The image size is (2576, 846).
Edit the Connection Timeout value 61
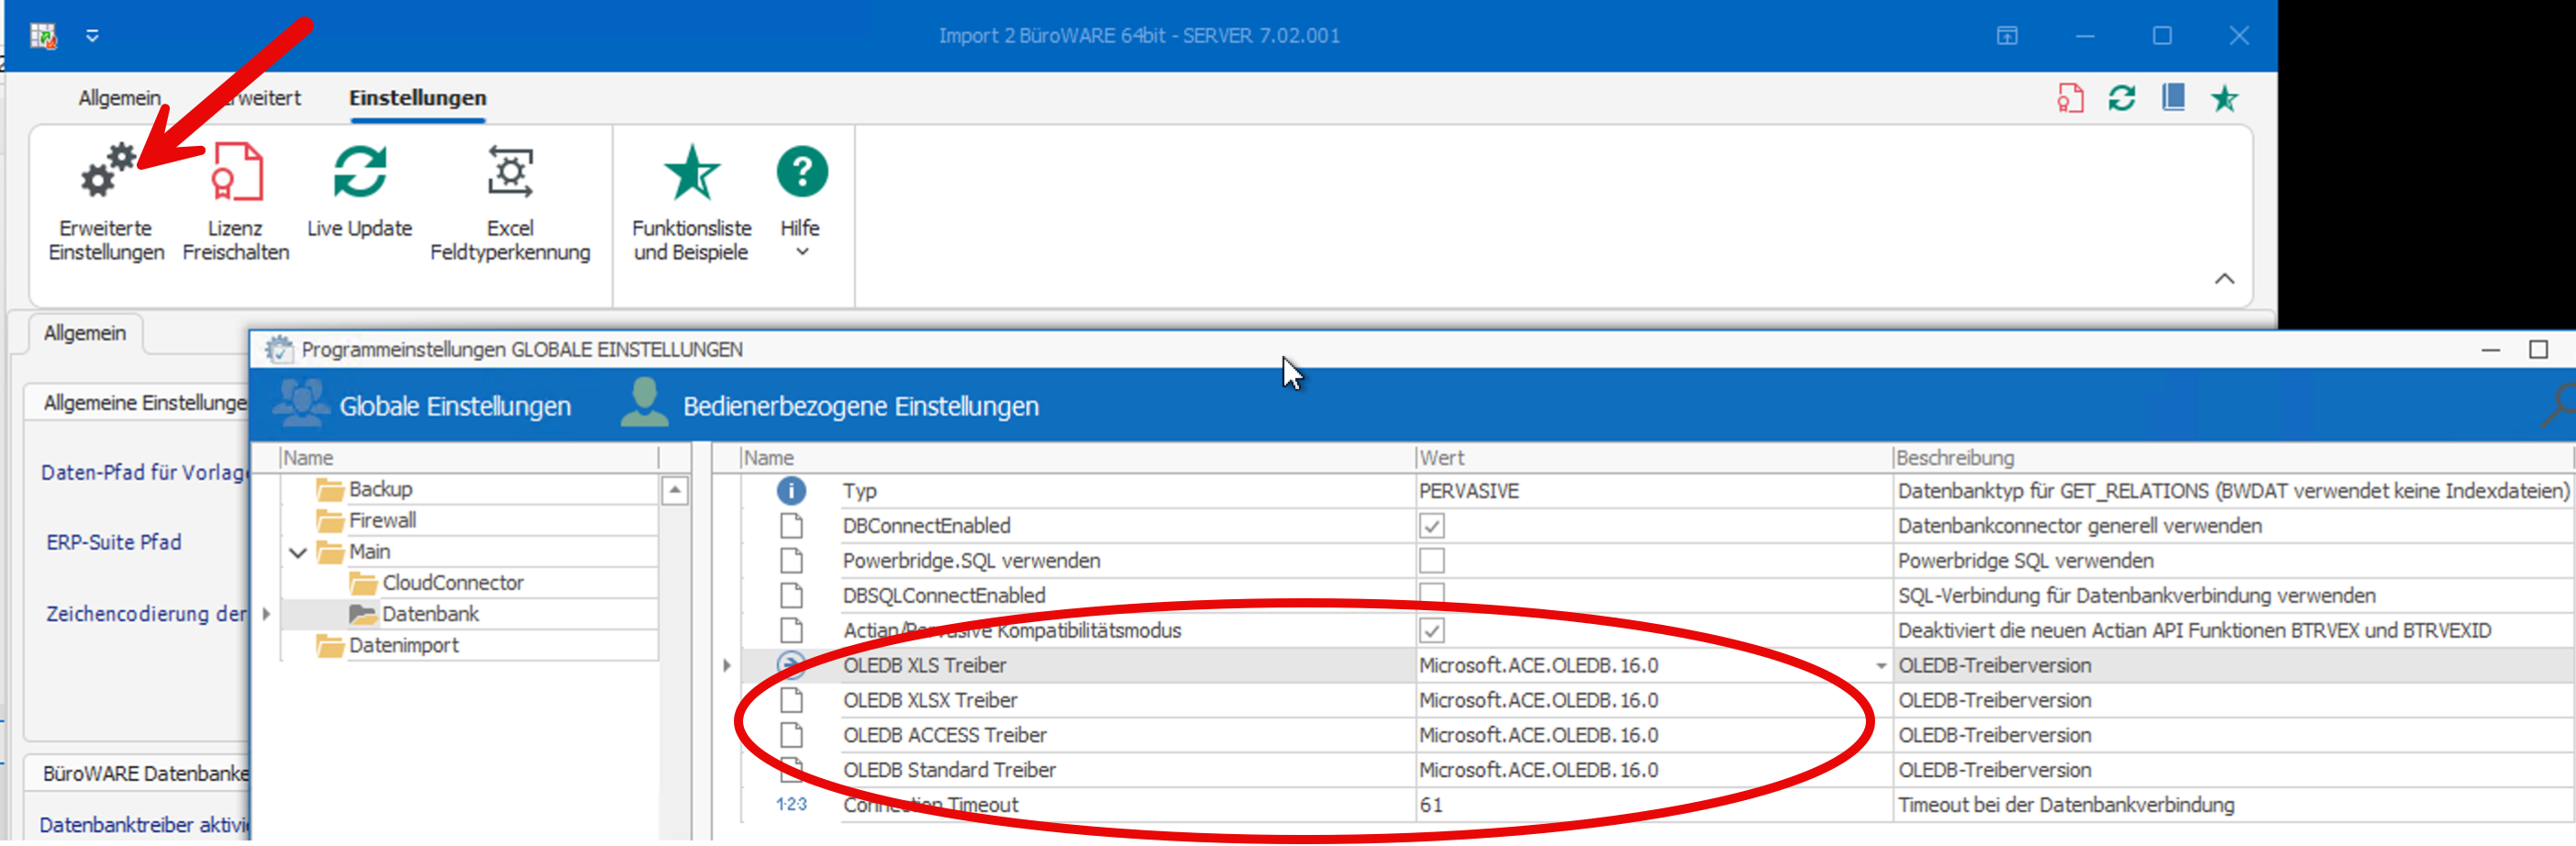click(x=1653, y=804)
